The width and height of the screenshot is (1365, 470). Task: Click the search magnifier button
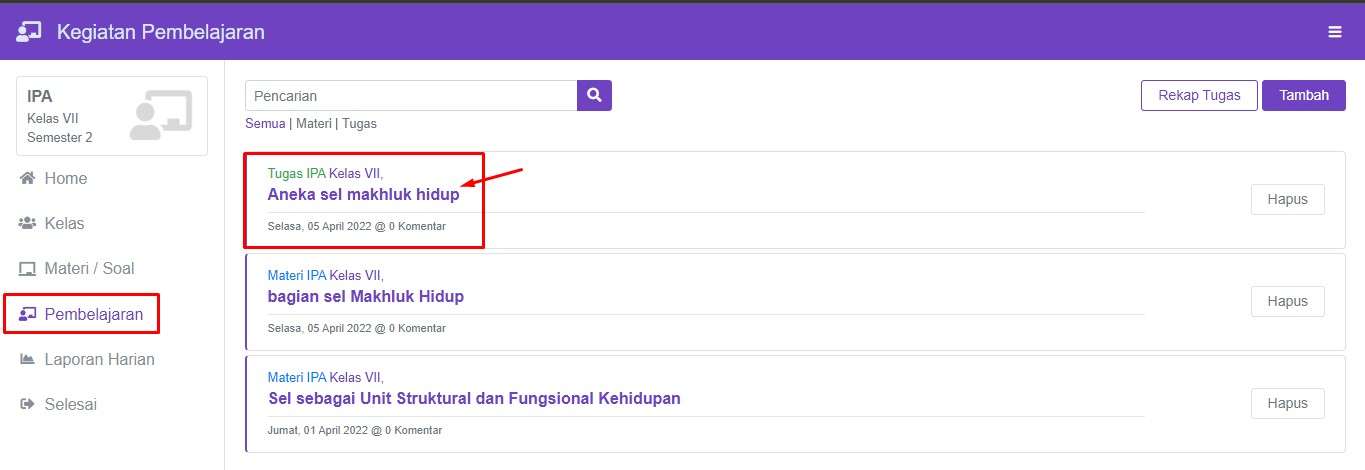pos(594,96)
